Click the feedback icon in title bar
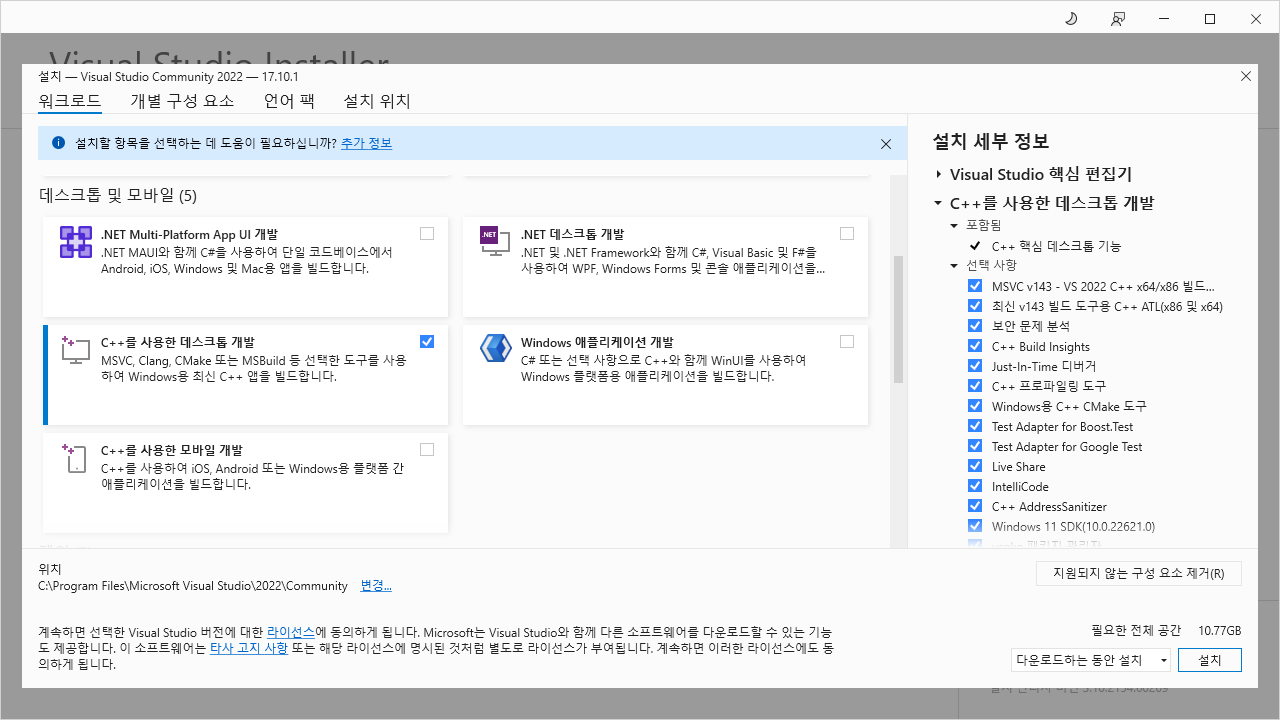The height and width of the screenshot is (720, 1280). [x=1118, y=18]
